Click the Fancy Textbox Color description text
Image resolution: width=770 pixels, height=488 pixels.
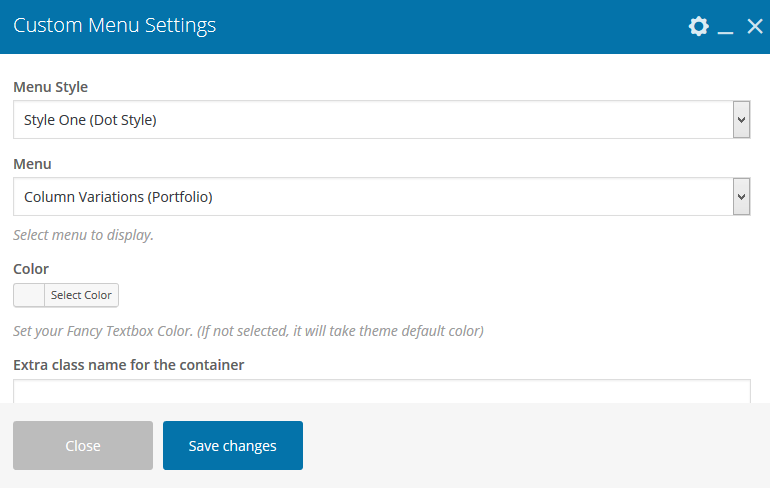248,331
